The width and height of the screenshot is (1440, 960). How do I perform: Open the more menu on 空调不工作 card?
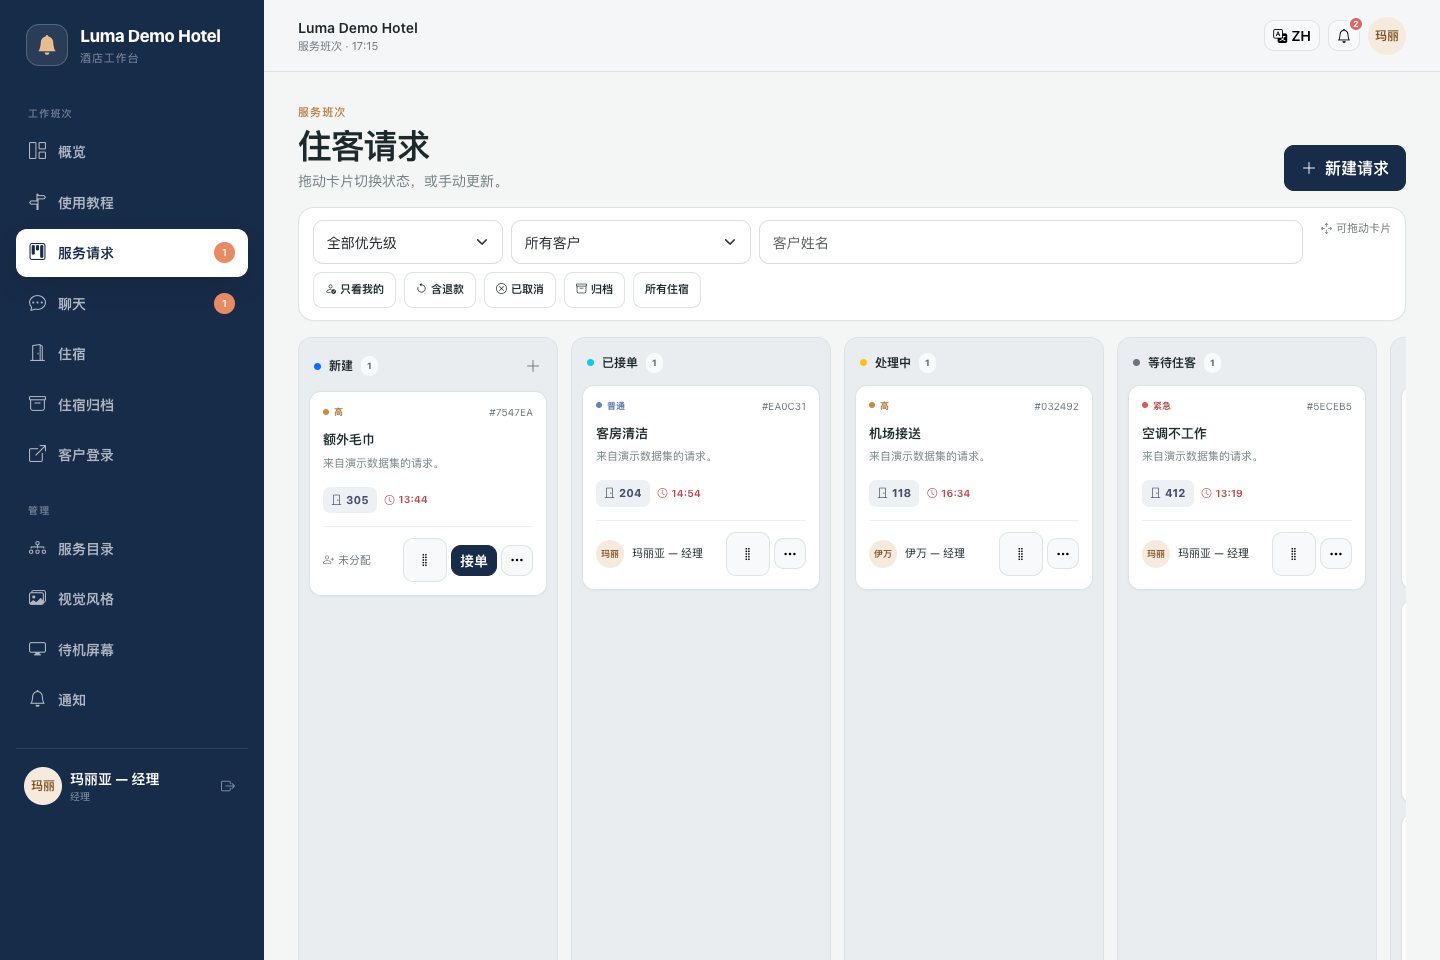[1336, 554]
